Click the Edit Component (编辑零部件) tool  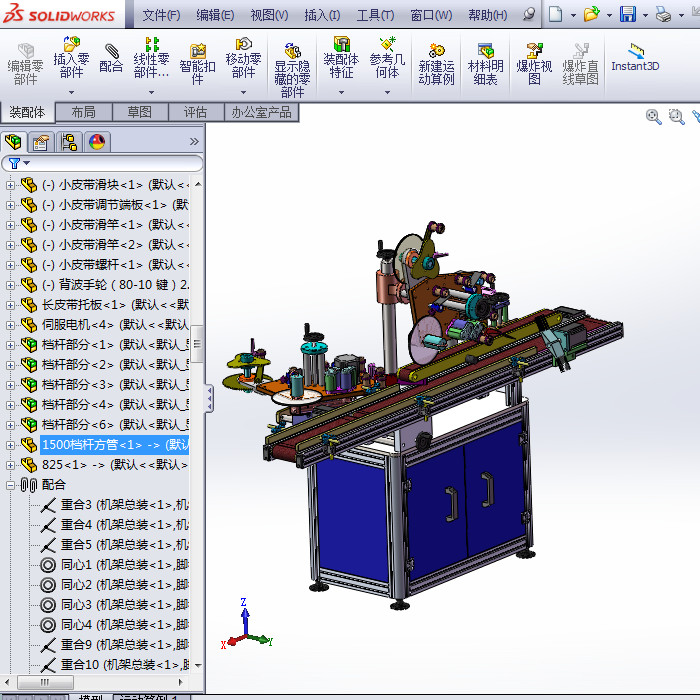[25, 64]
